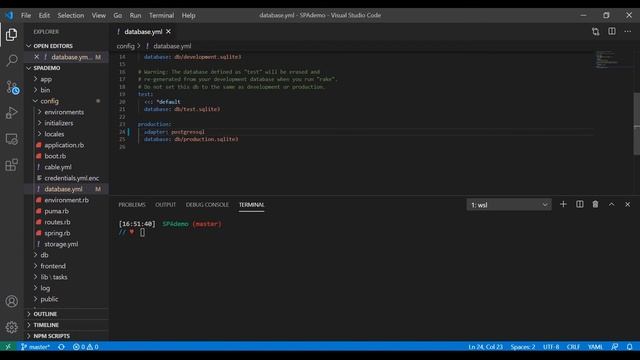The width and height of the screenshot is (640, 360).
Task: Switch to the Problems panel tab
Action: (132, 204)
